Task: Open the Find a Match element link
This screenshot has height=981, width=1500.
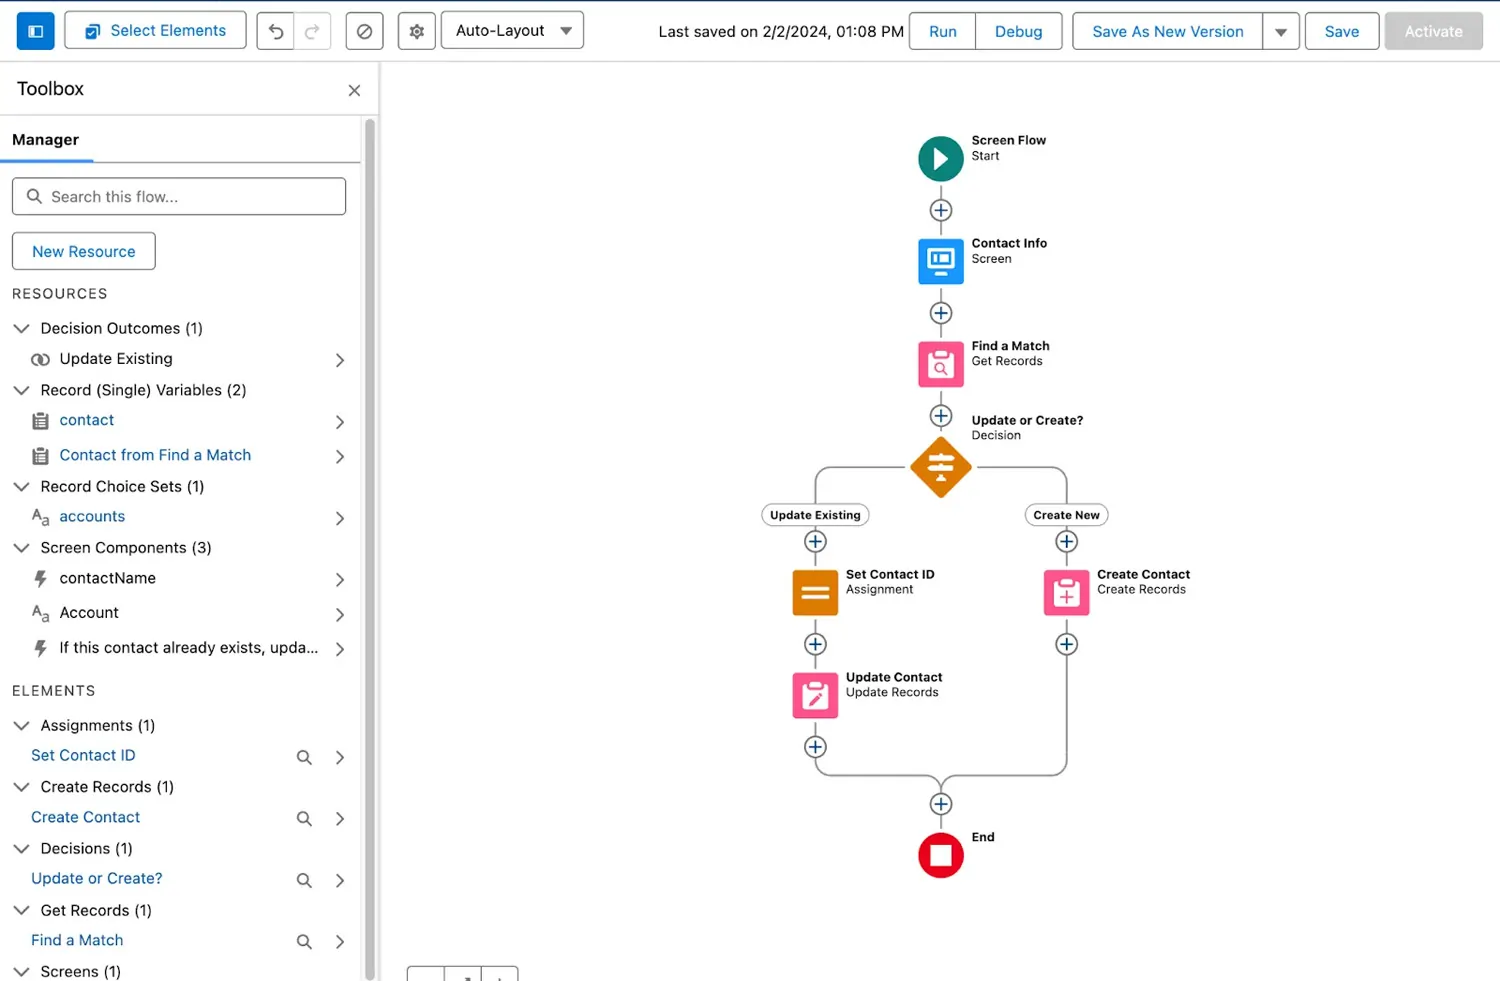Action: (77, 940)
